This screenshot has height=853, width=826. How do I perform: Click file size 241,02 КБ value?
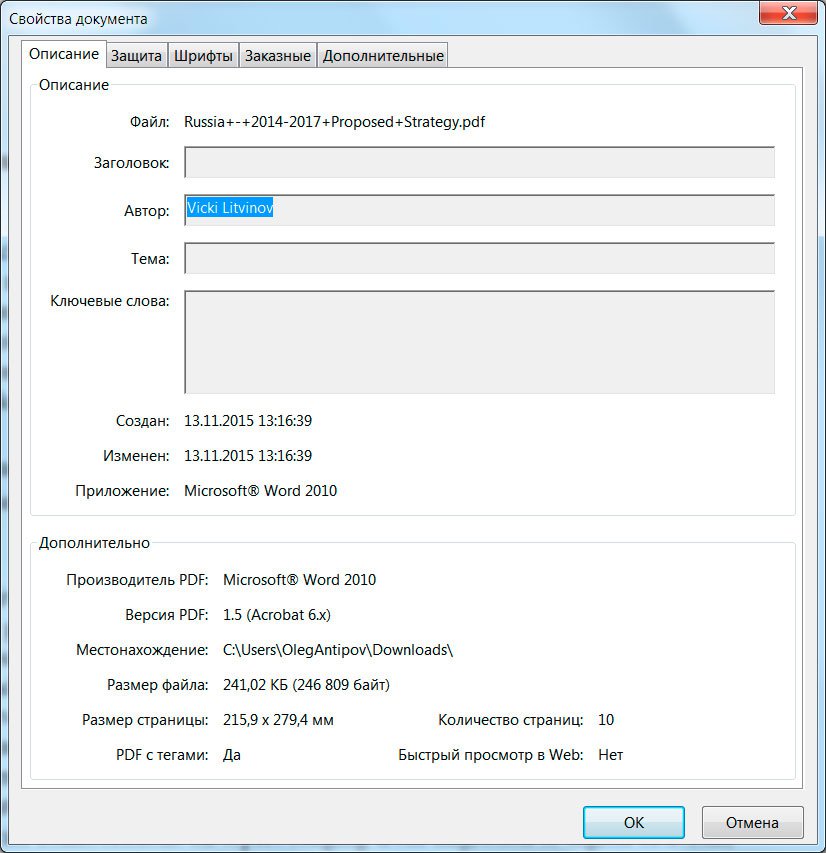click(x=306, y=684)
